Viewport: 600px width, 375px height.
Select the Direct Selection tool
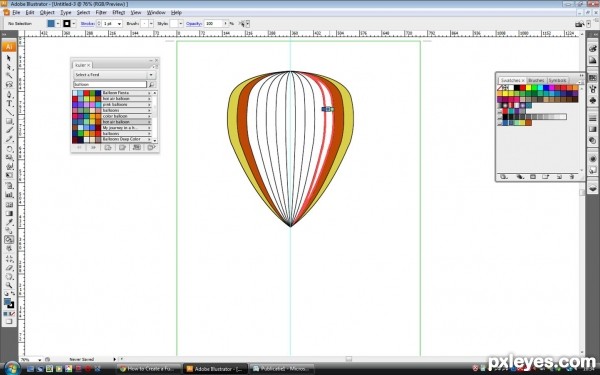click(9, 67)
